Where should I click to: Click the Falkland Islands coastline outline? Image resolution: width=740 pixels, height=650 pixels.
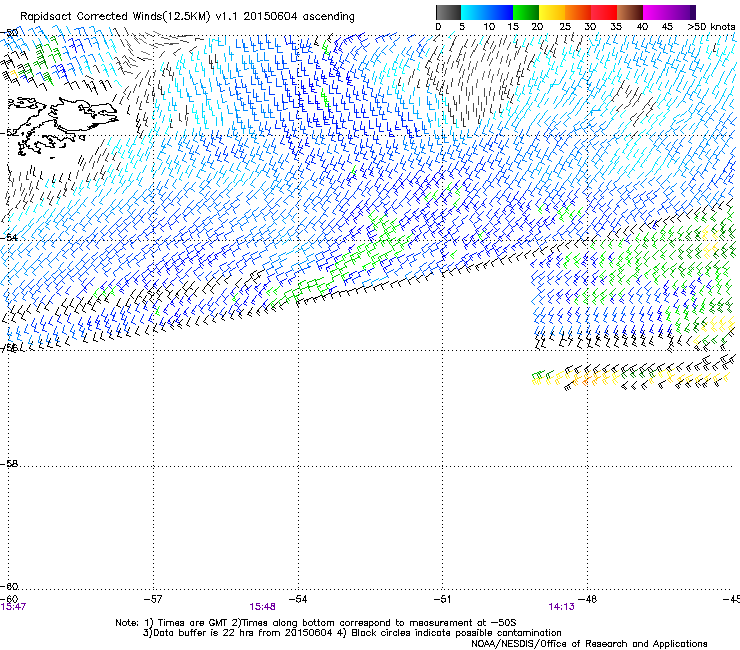(x=64, y=125)
